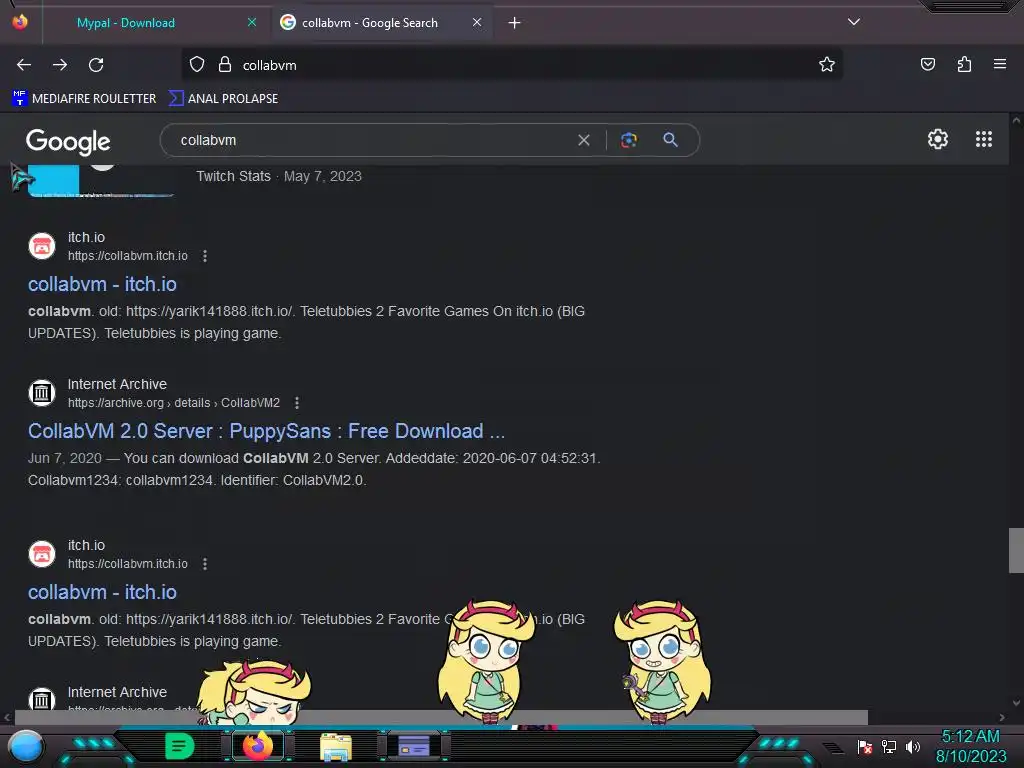The image size is (1024, 768).
Task: Open the Extensions puzzle icon
Action: (x=964, y=64)
